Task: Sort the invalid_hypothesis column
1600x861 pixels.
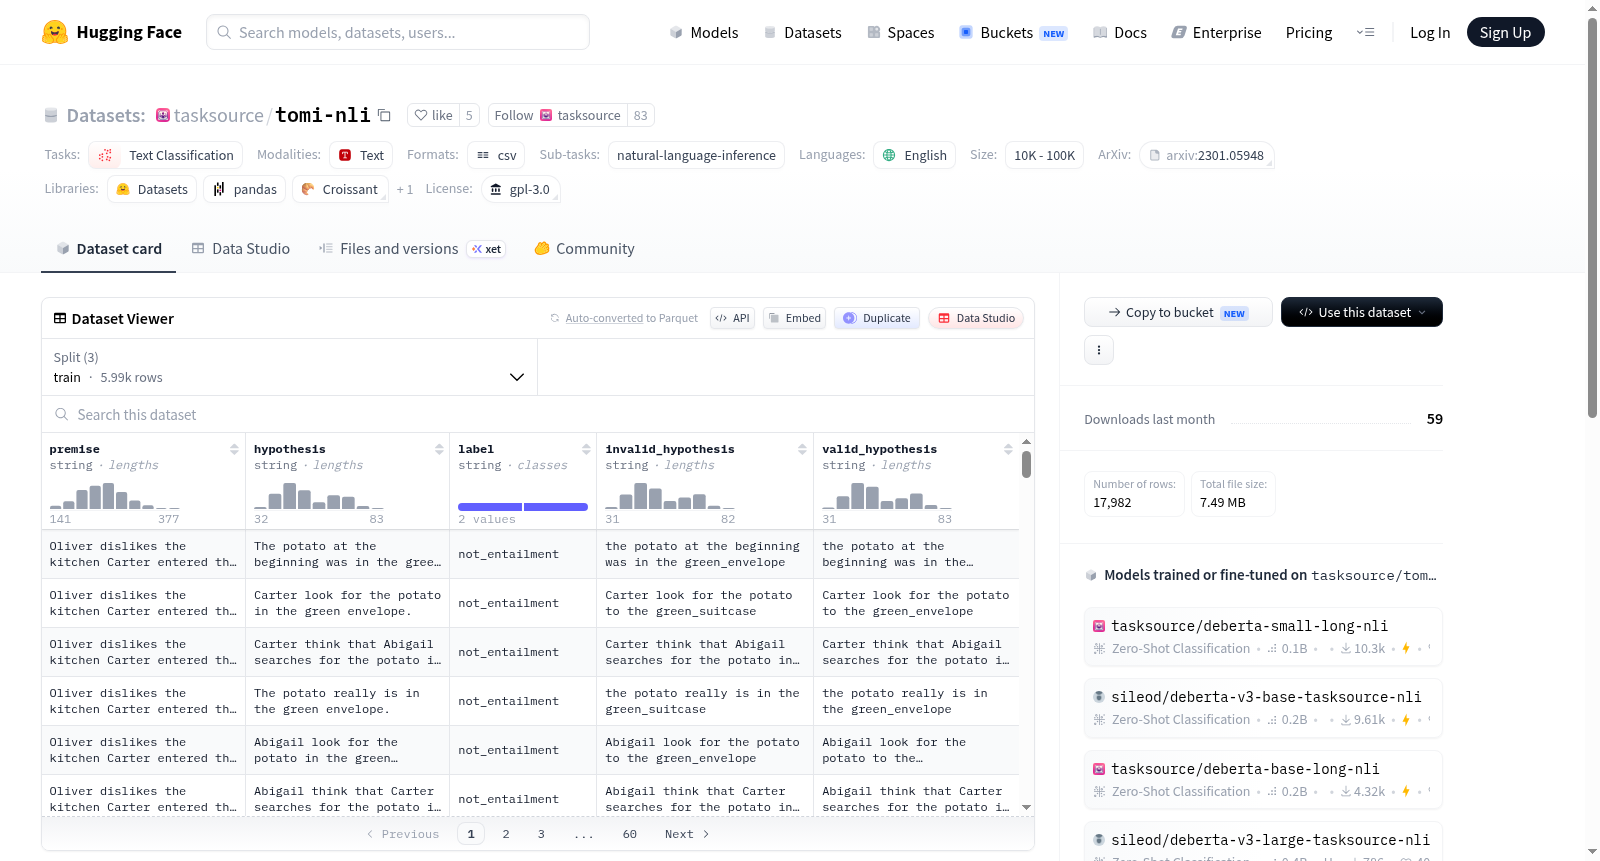Action: [802, 449]
